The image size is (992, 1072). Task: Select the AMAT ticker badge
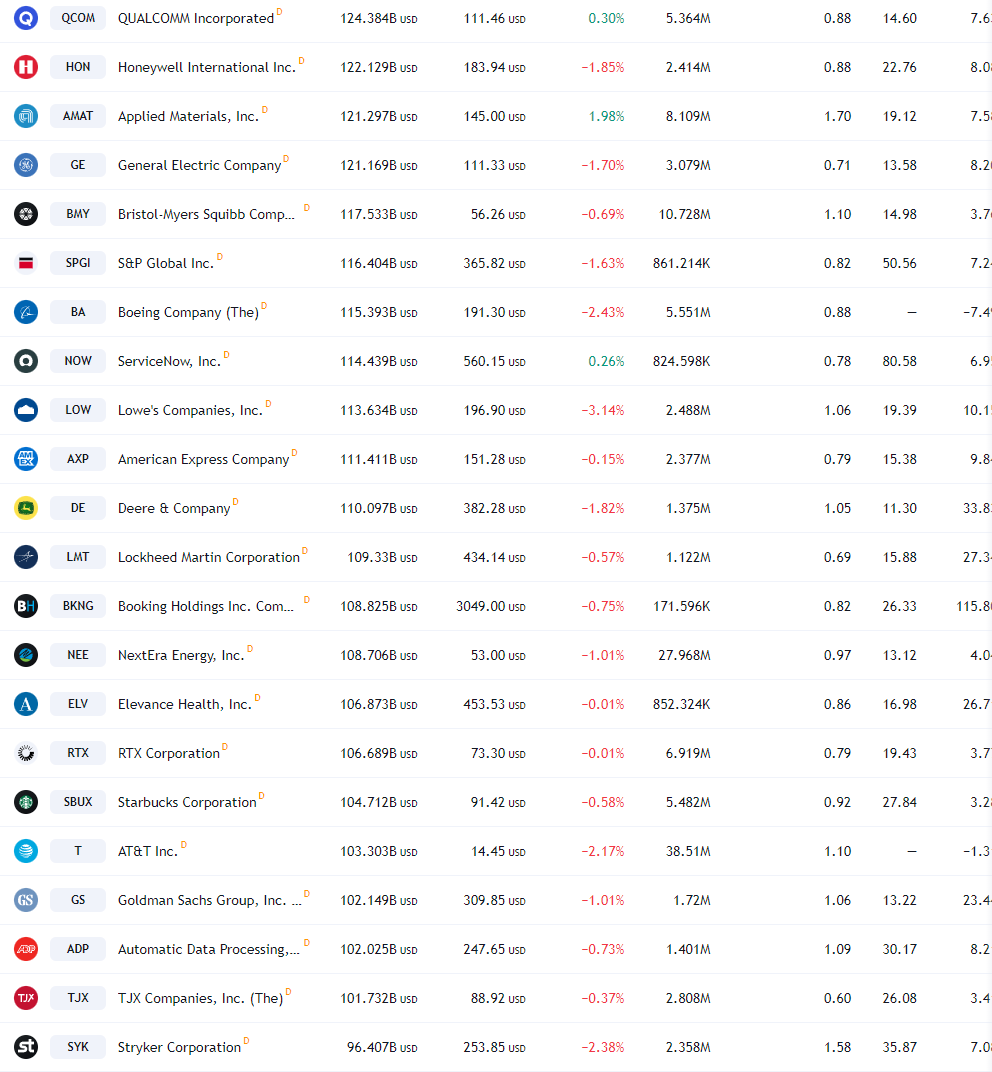pos(78,116)
